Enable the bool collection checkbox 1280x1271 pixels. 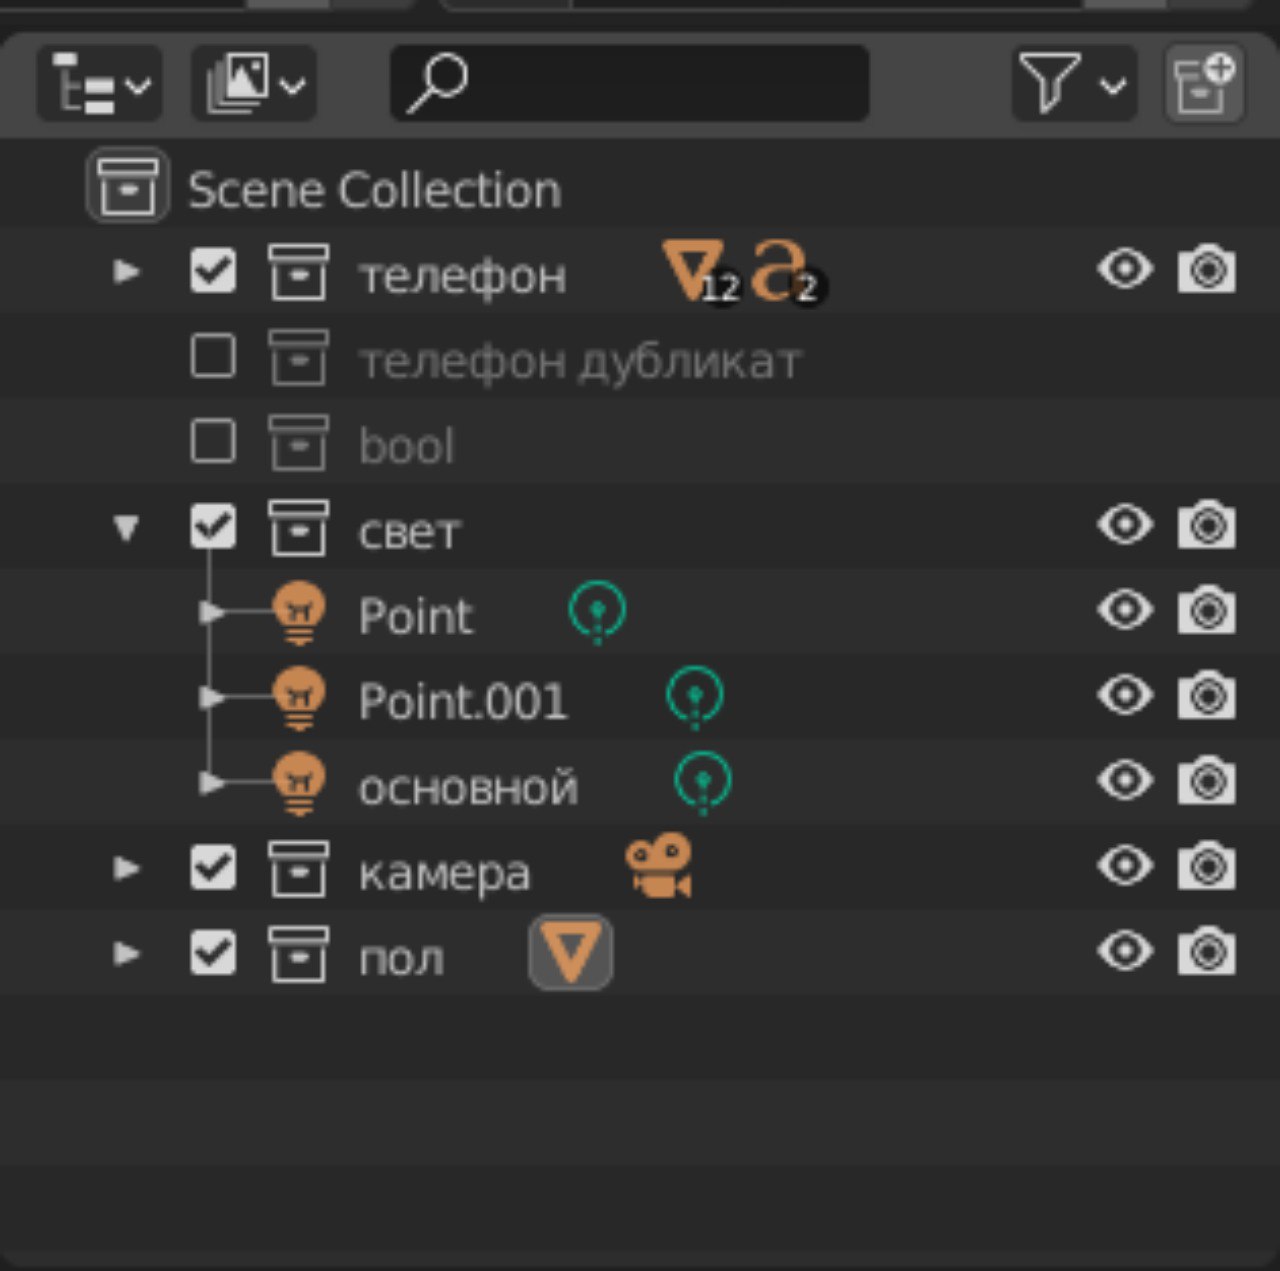coord(213,442)
